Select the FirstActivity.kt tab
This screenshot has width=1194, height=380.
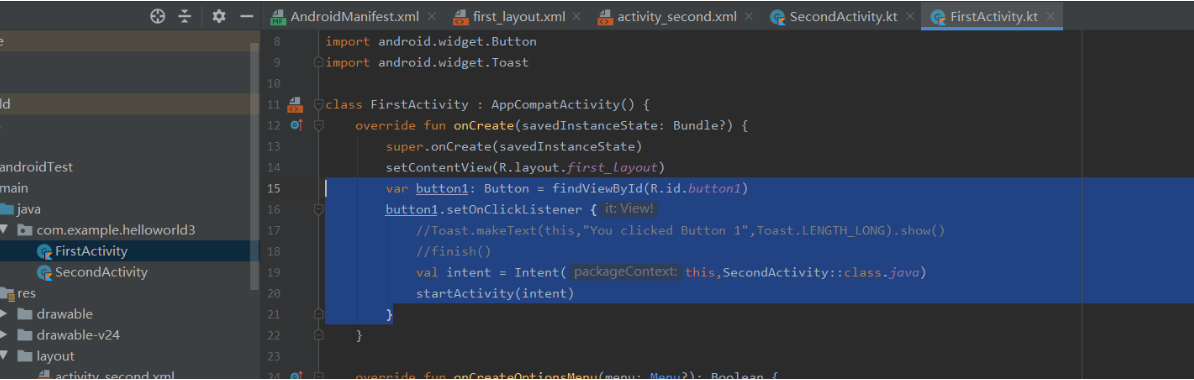(992, 16)
